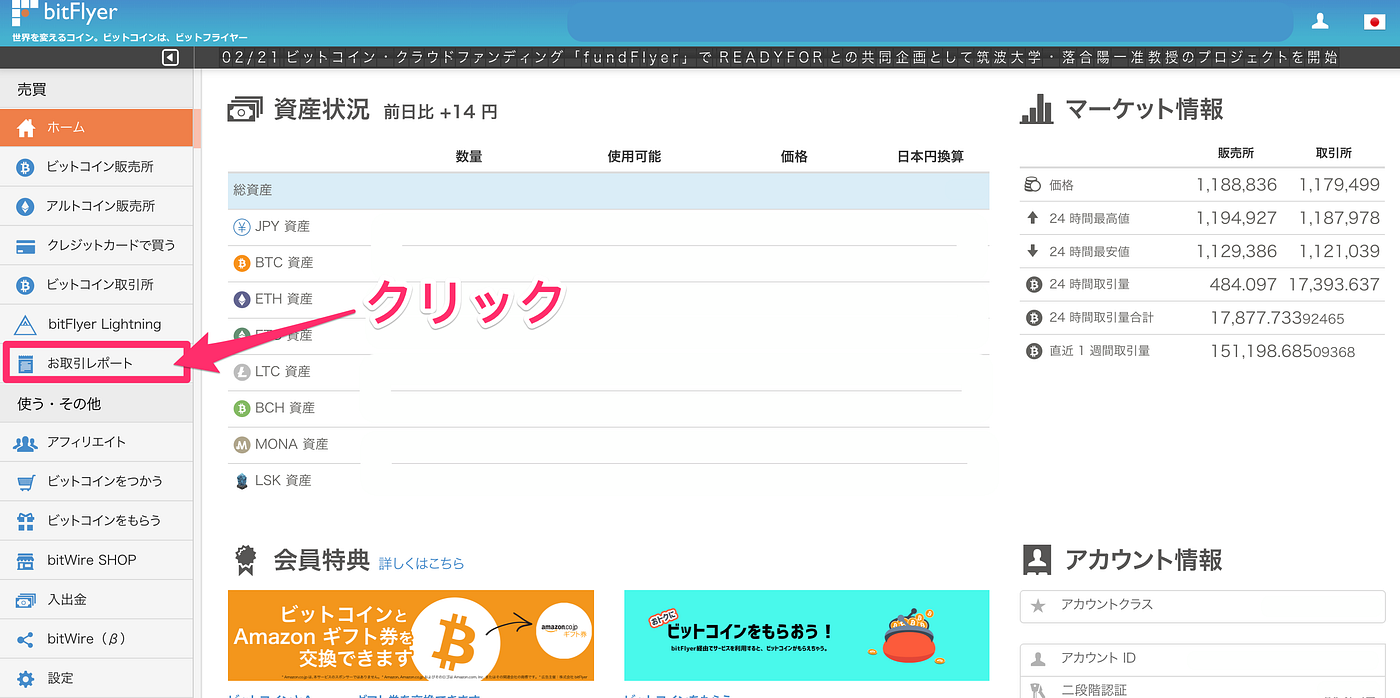The image size is (1400, 698).
Task: Click the お取引レポート report icon
Action: click(x=26, y=364)
